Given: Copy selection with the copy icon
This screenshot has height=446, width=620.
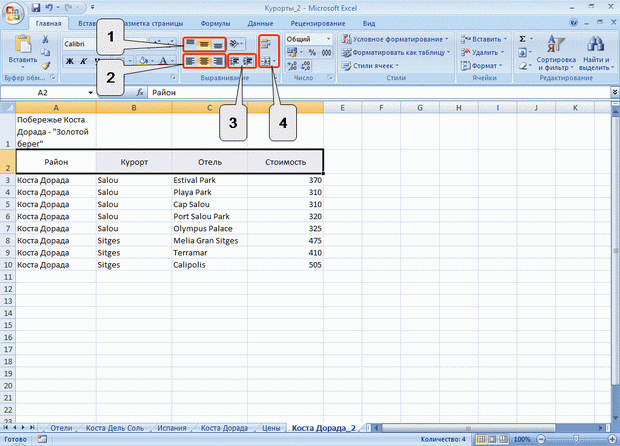Looking at the screenshot, I should click(45, 52).
